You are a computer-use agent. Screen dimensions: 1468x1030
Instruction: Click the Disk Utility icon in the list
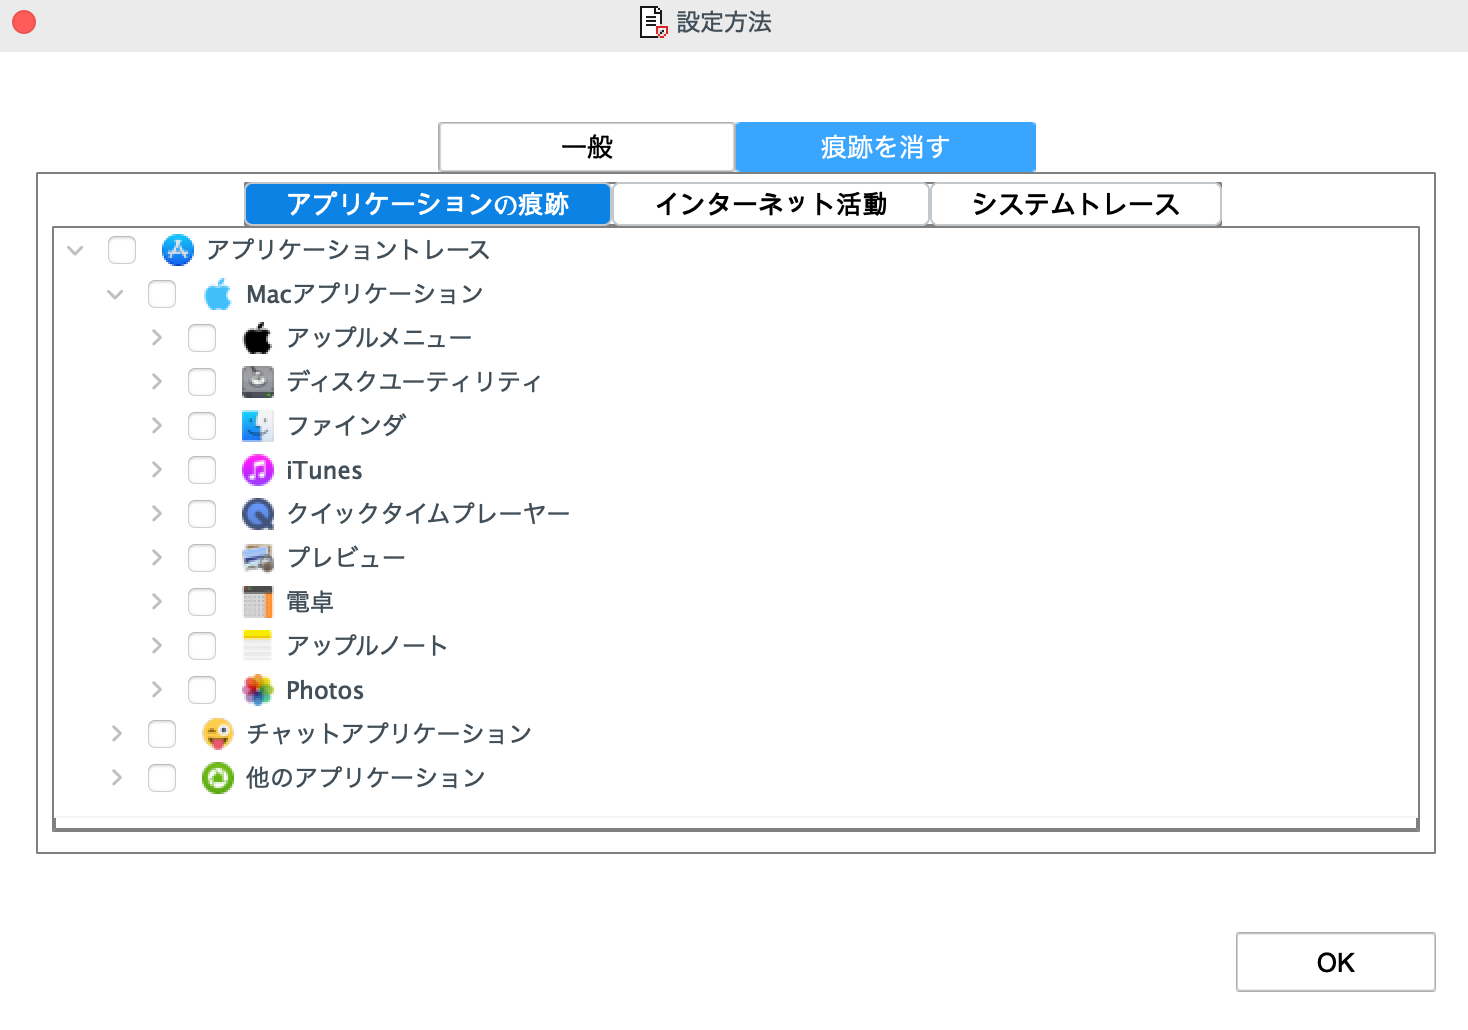[258, 382]
